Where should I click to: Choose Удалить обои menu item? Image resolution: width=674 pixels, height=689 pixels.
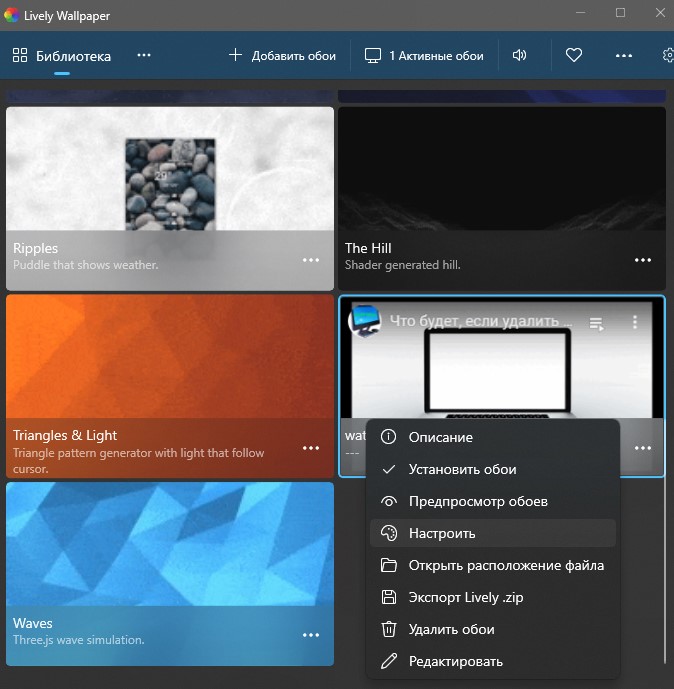pos(493,630)
